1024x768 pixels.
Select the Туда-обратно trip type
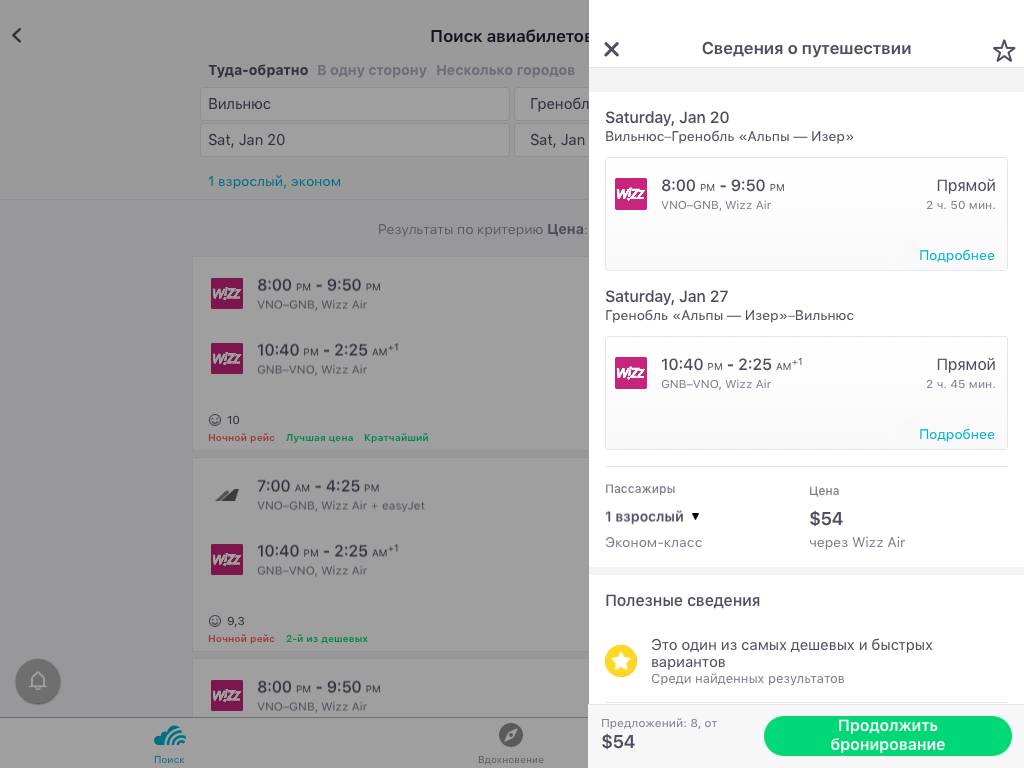(258, 71)
